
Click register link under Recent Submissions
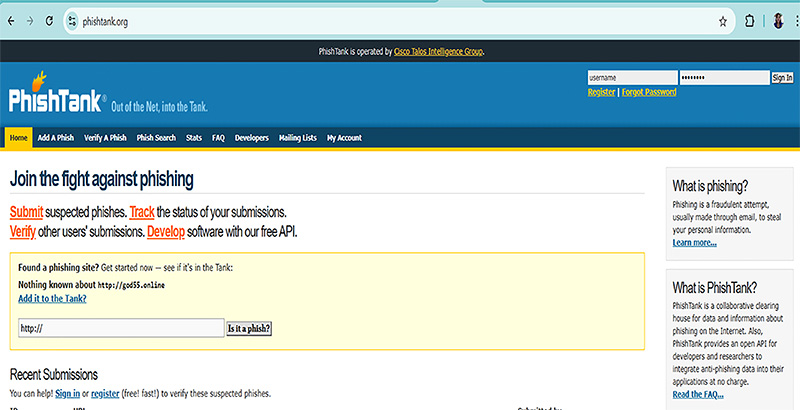pos(105,394)
